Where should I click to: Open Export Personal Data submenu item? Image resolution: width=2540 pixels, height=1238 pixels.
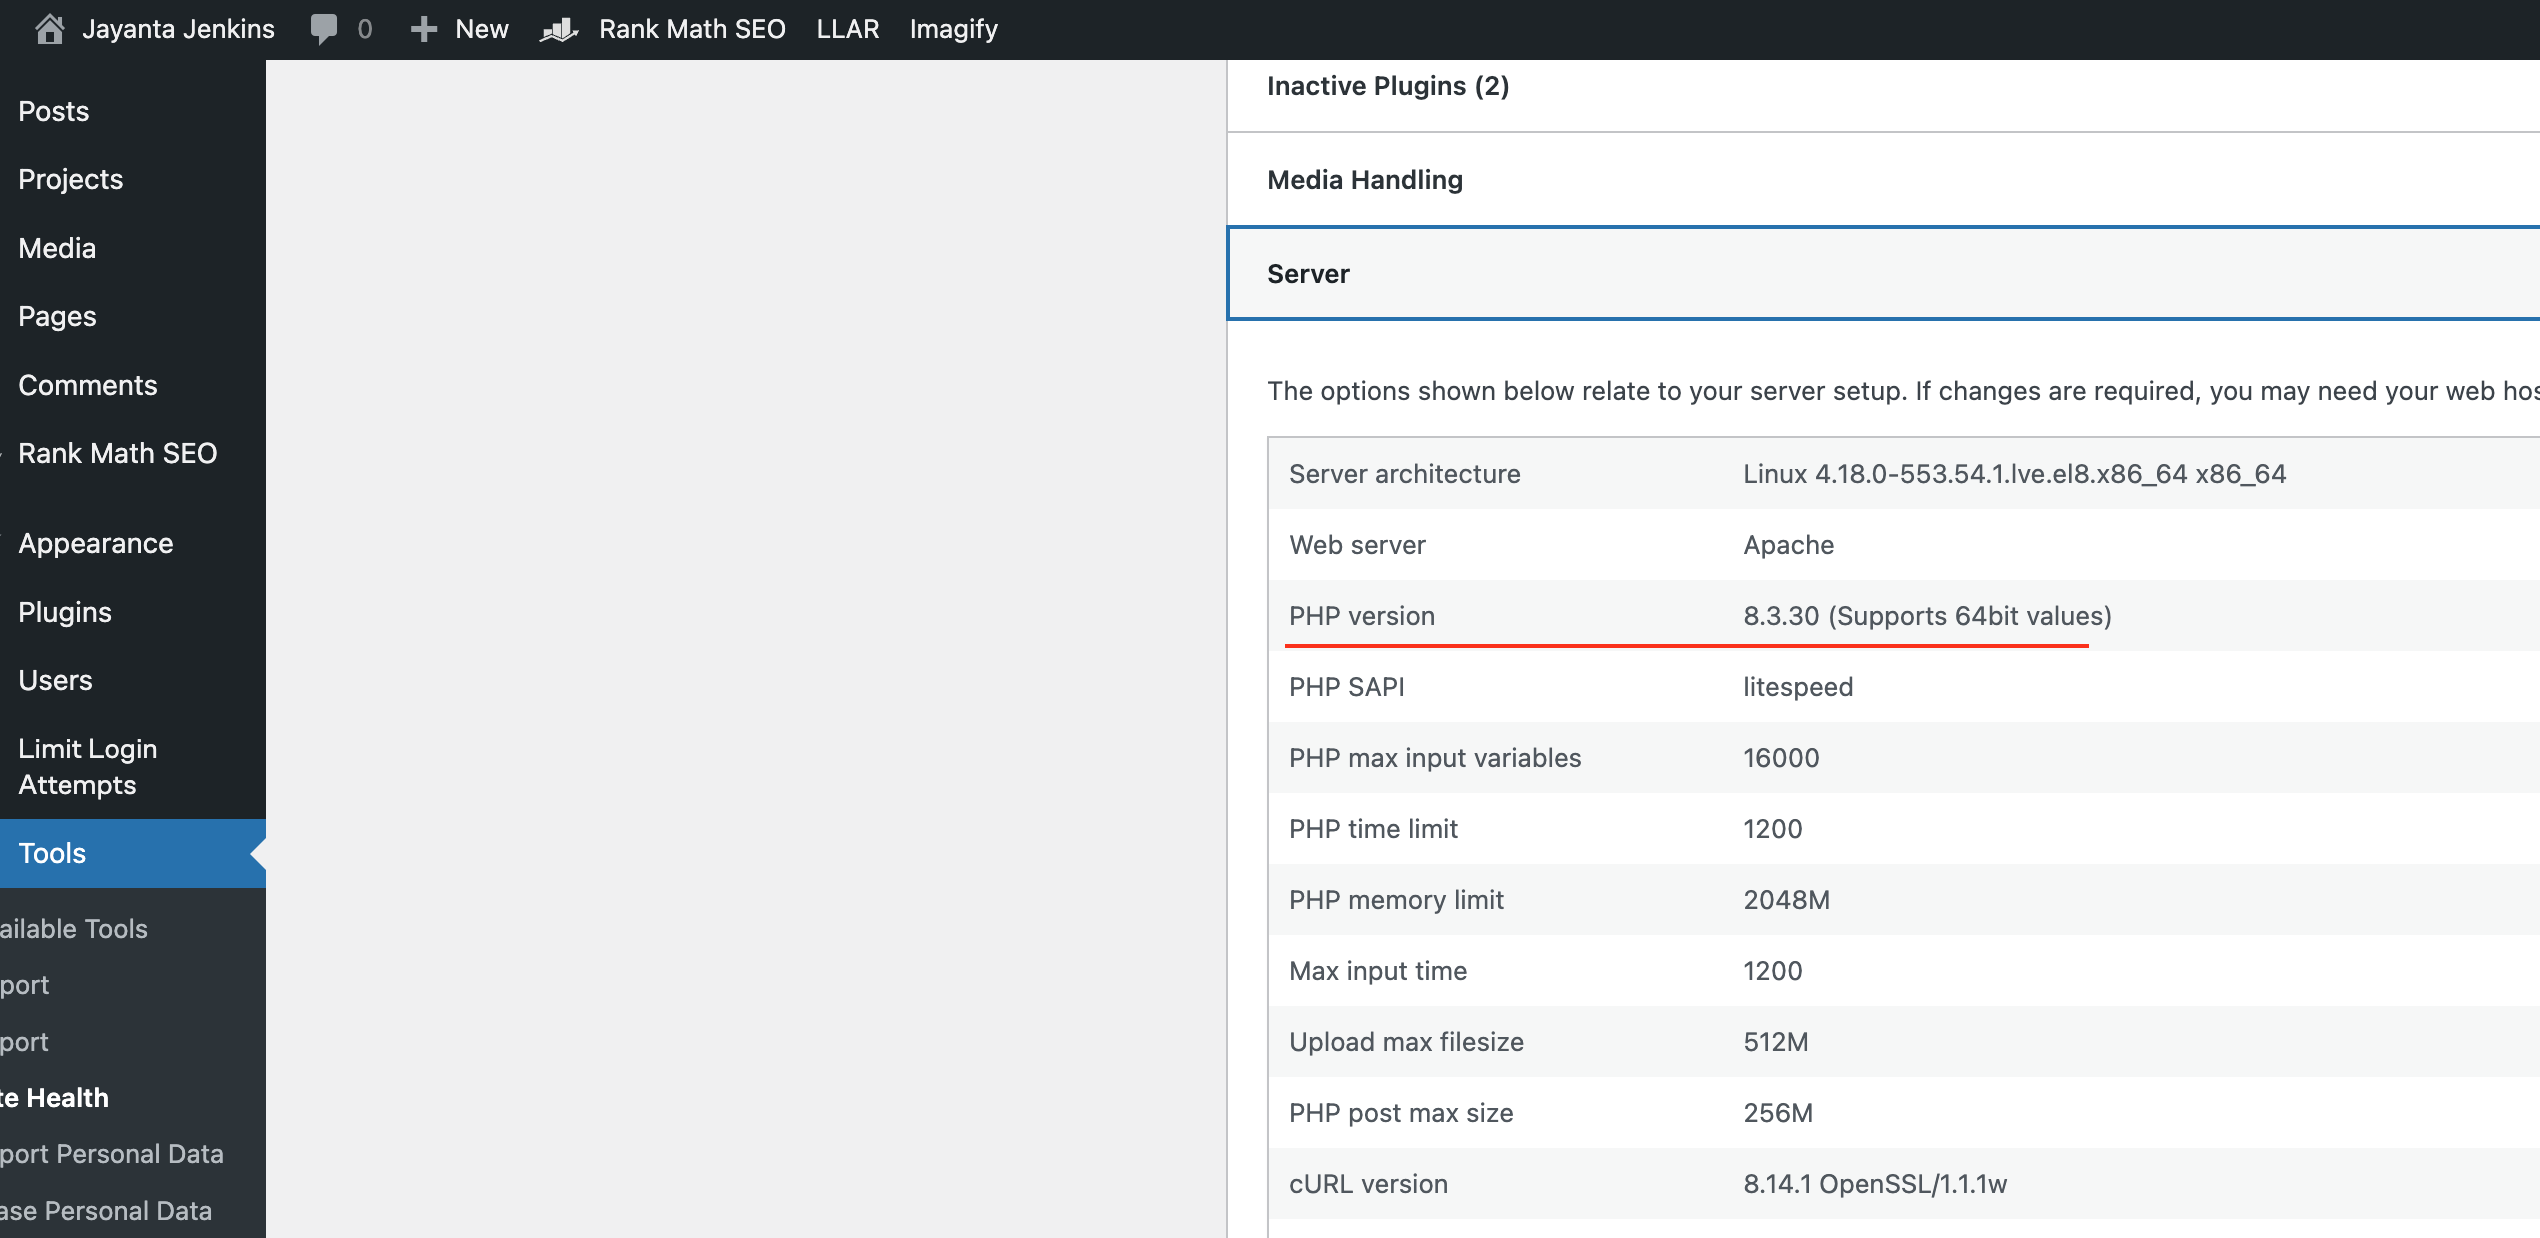[x=112, y=1154]
